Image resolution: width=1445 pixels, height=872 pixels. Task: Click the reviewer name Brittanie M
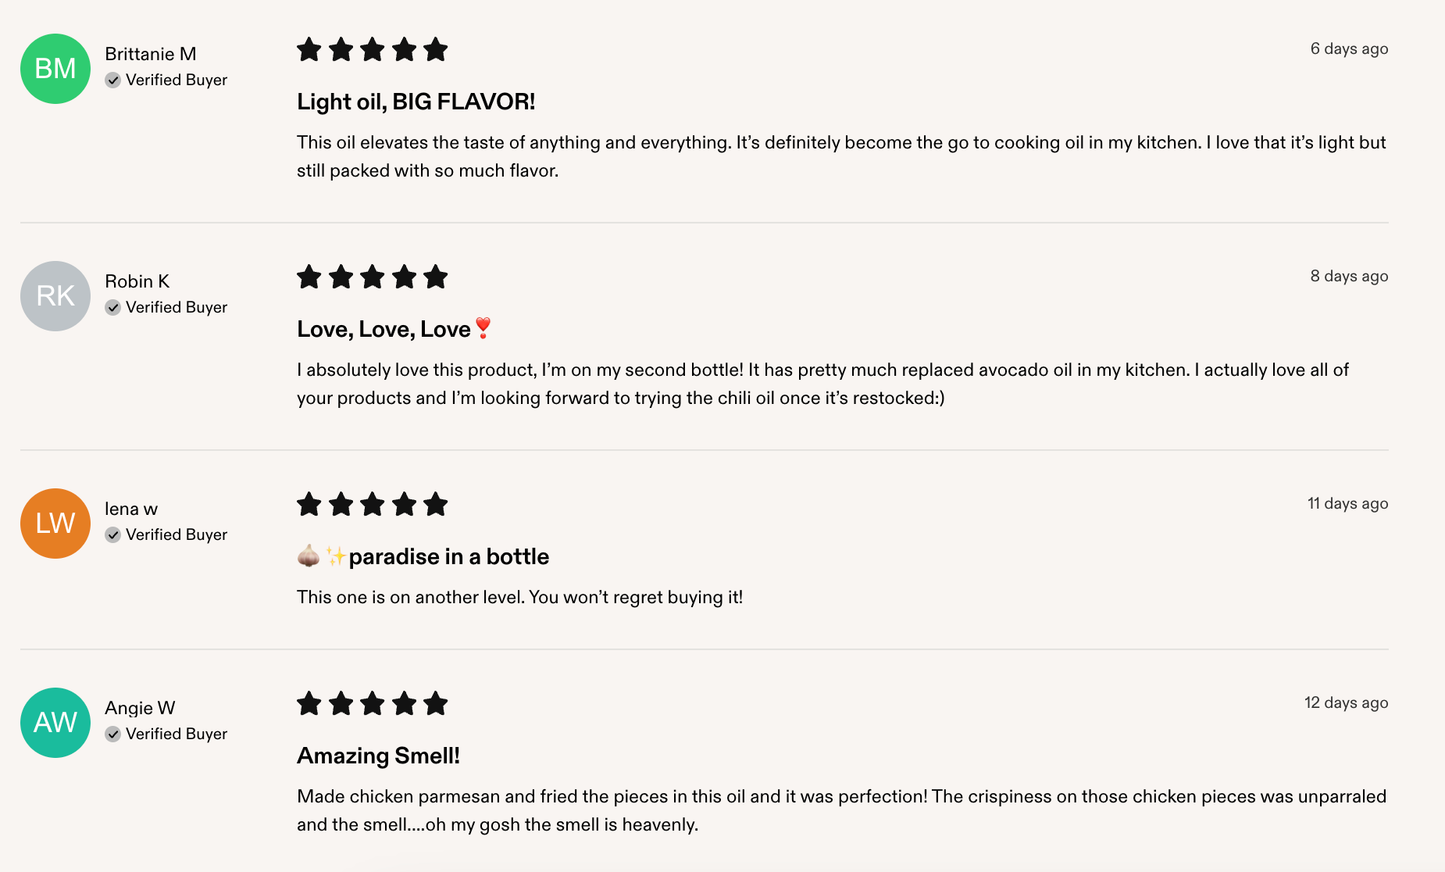(x=150, y=54)
